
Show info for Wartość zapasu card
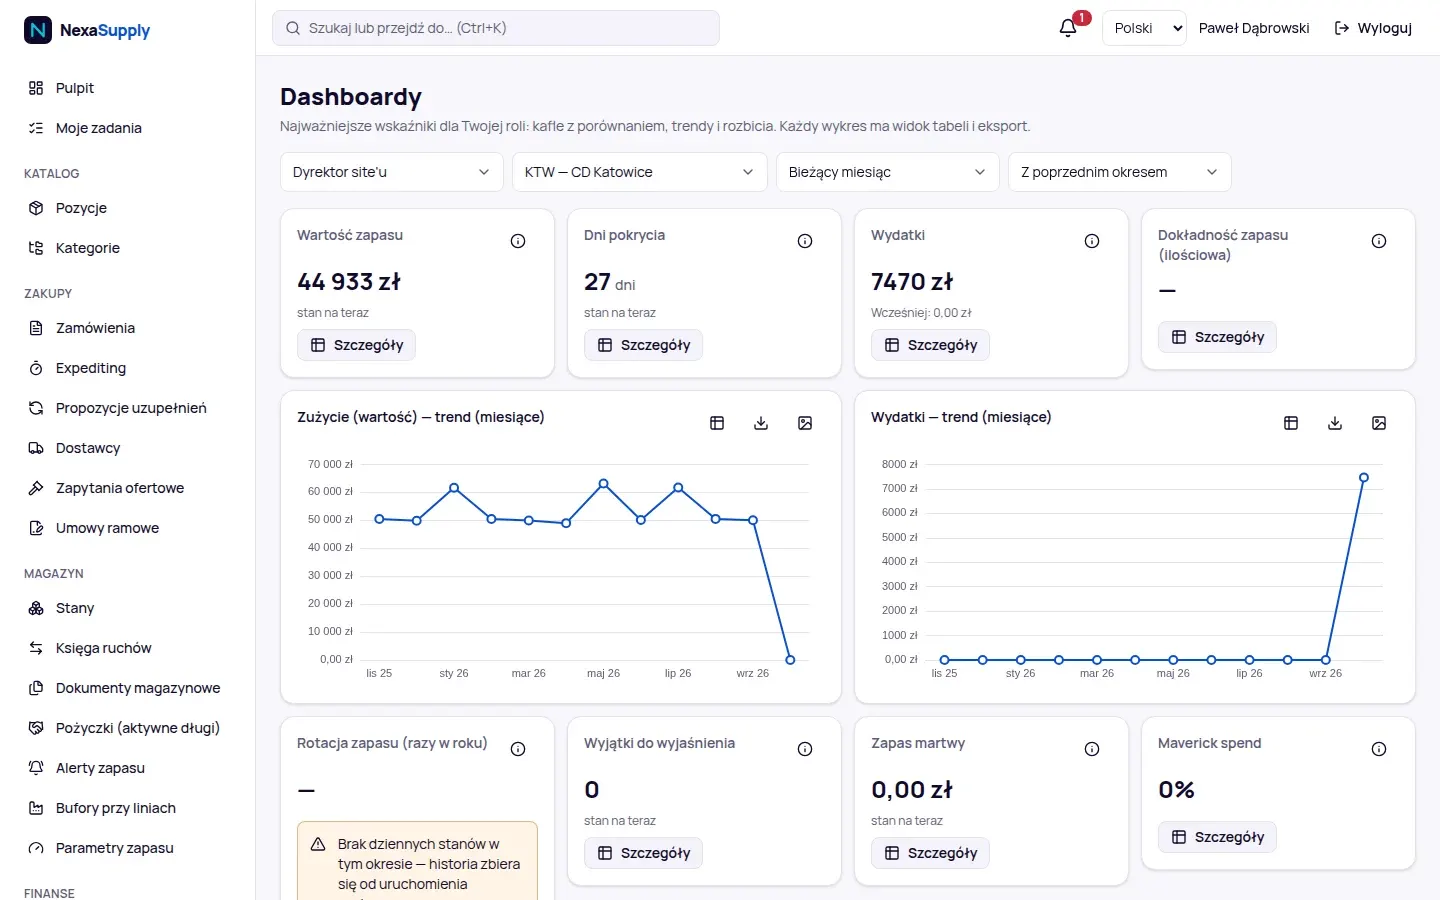click(518, 241)
